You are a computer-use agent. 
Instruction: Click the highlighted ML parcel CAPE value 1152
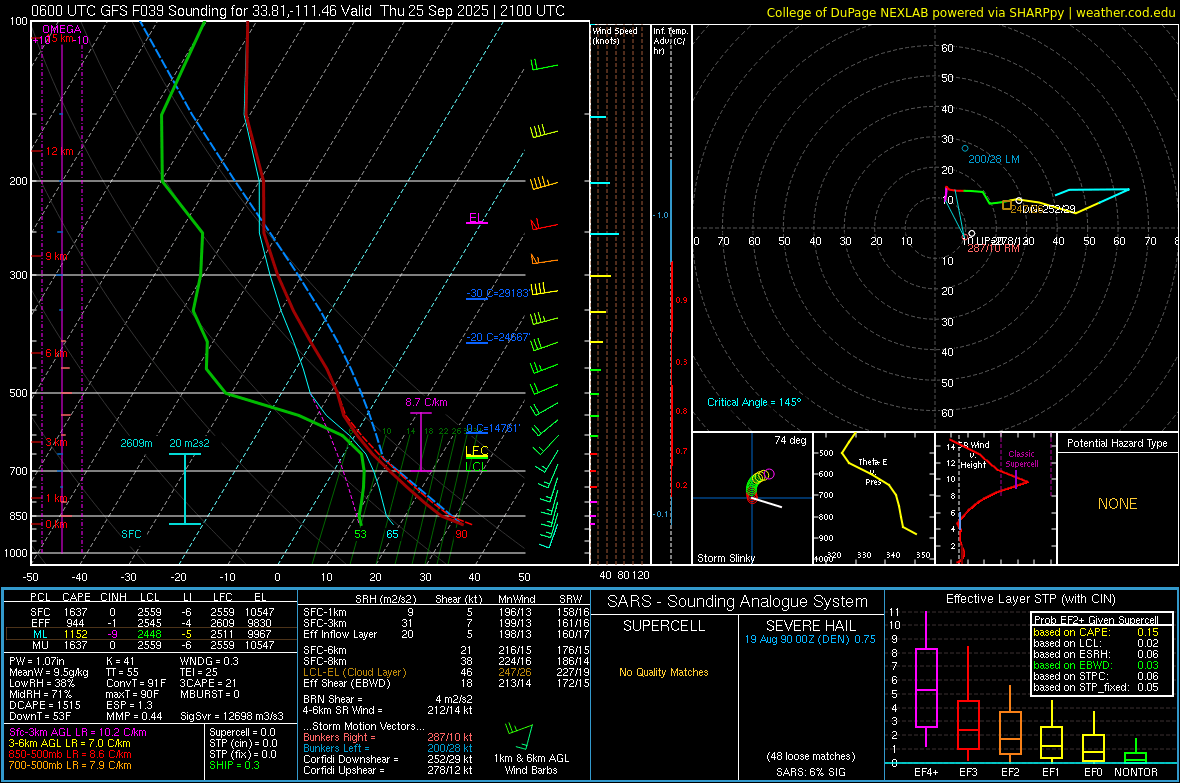coord(75,634)
